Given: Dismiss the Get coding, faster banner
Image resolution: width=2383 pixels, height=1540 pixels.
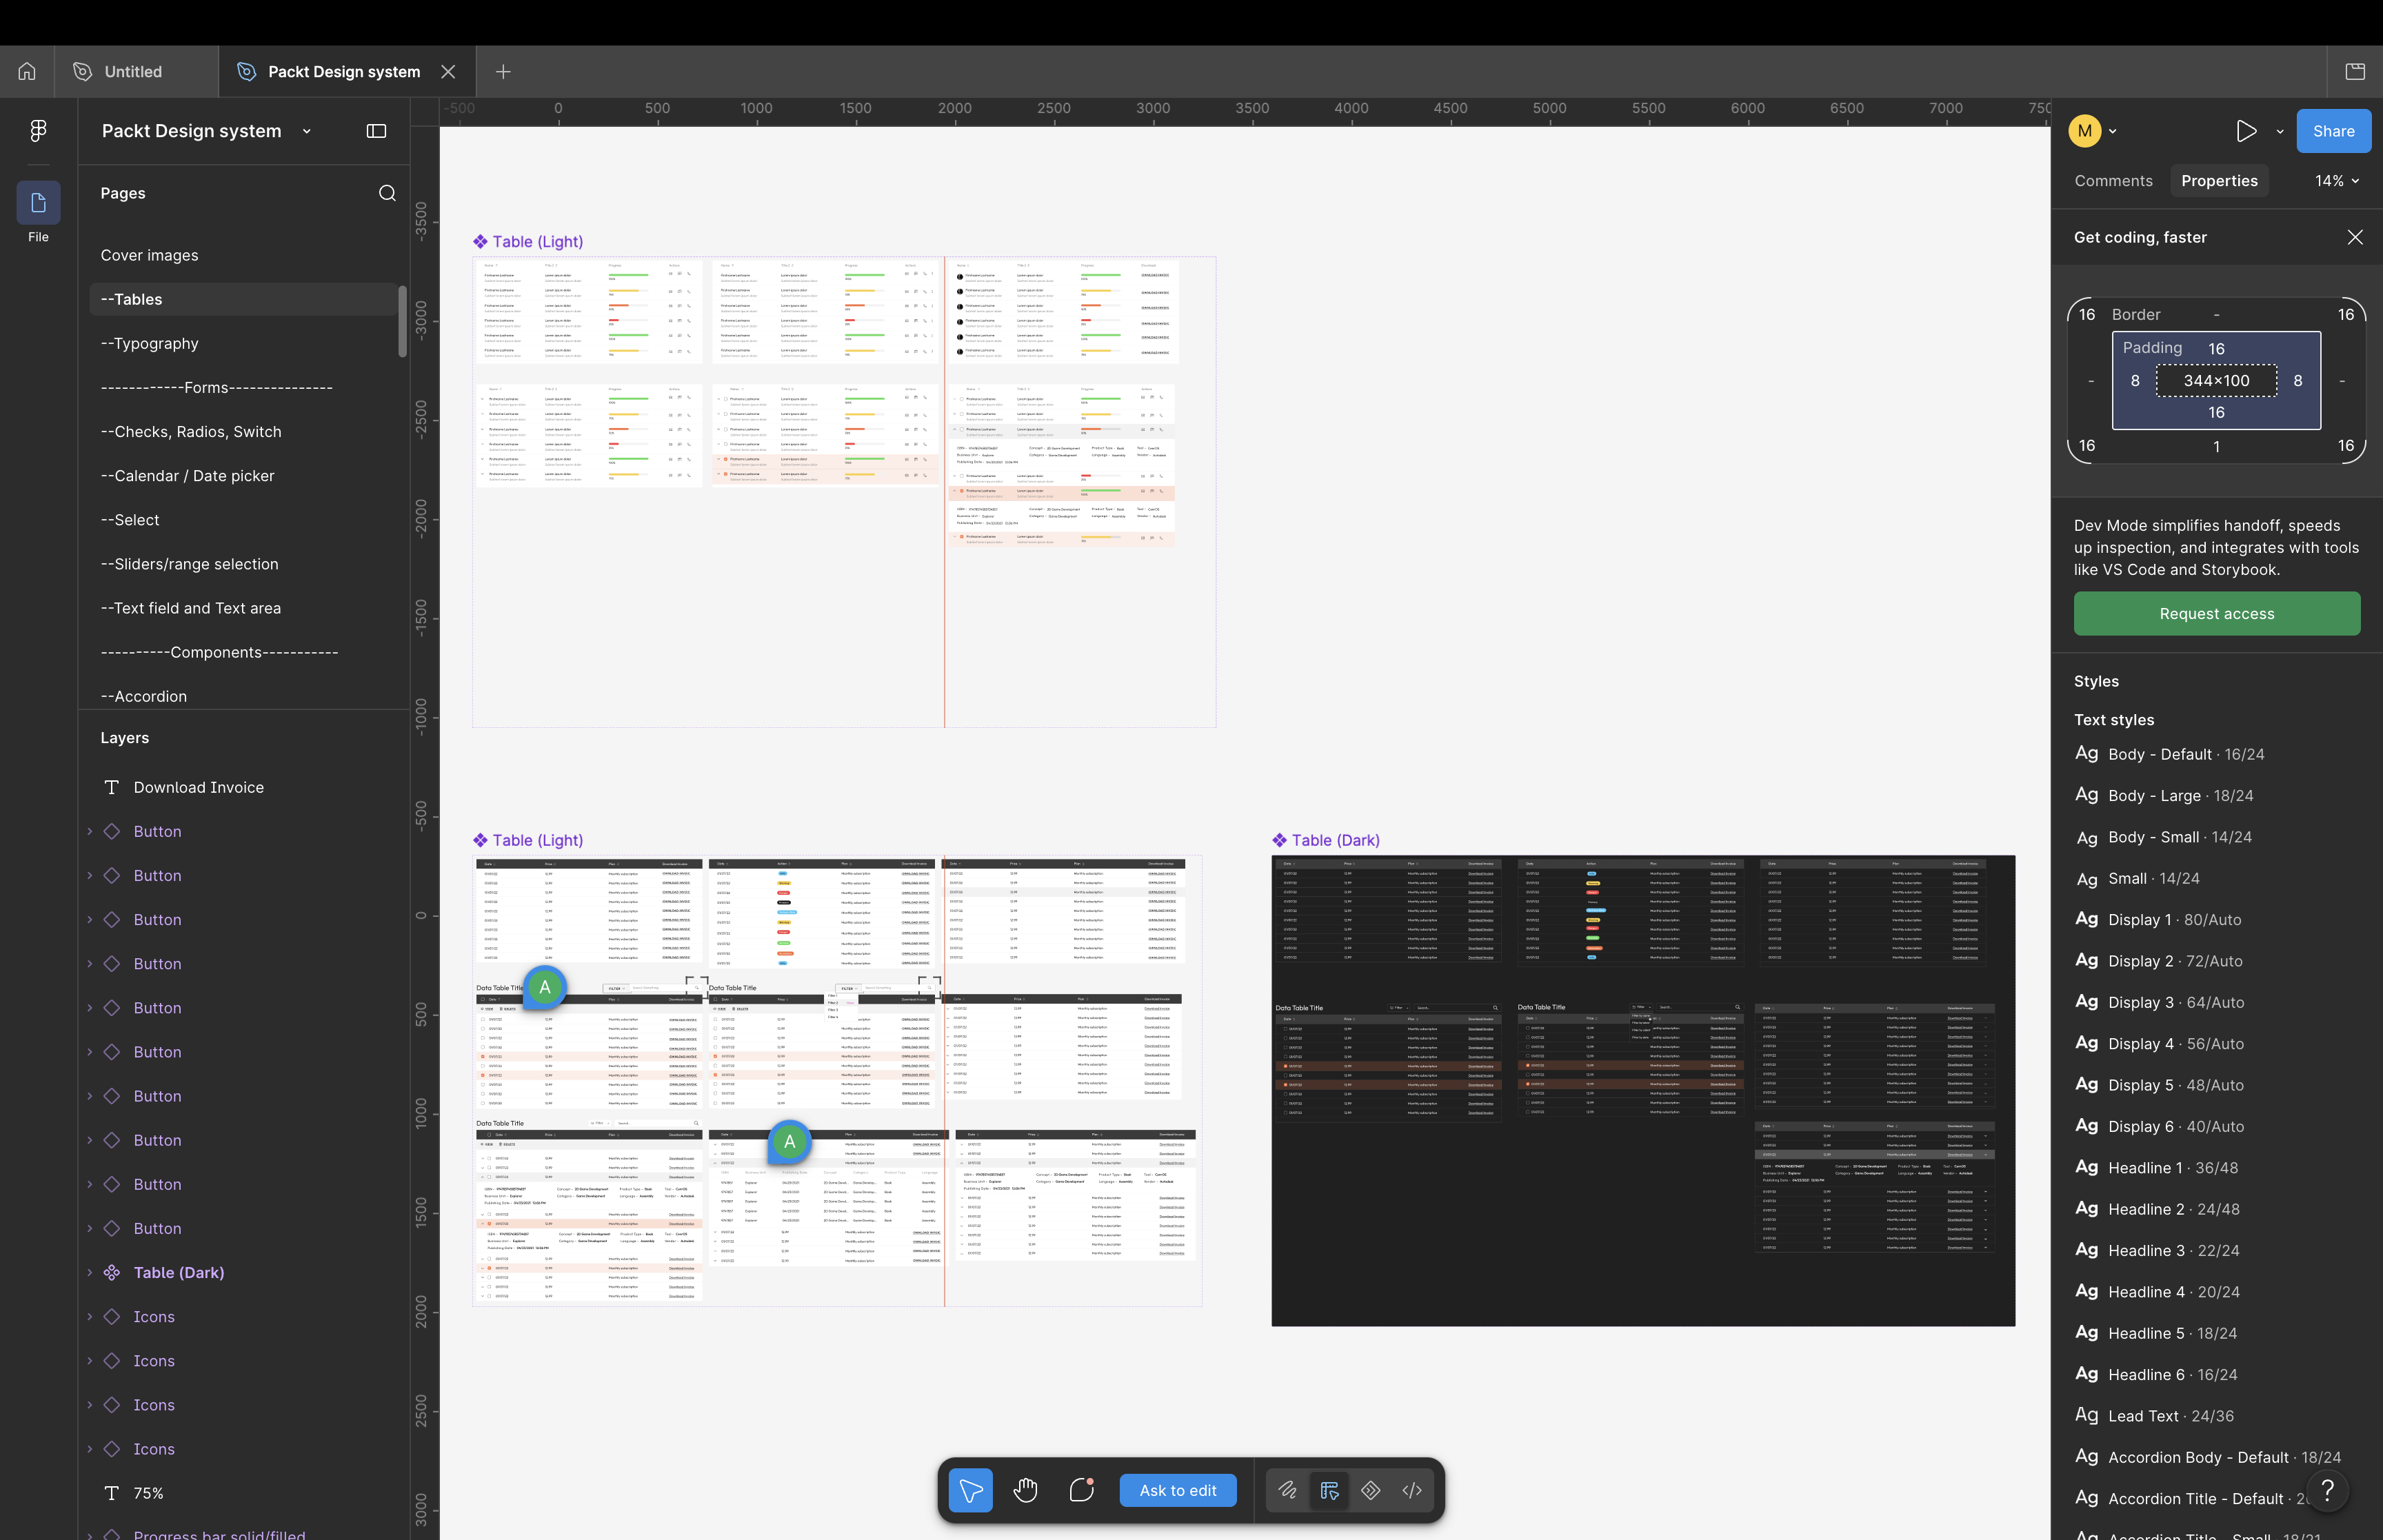Looking at the screenshot, I should (x=2355, y=237).
